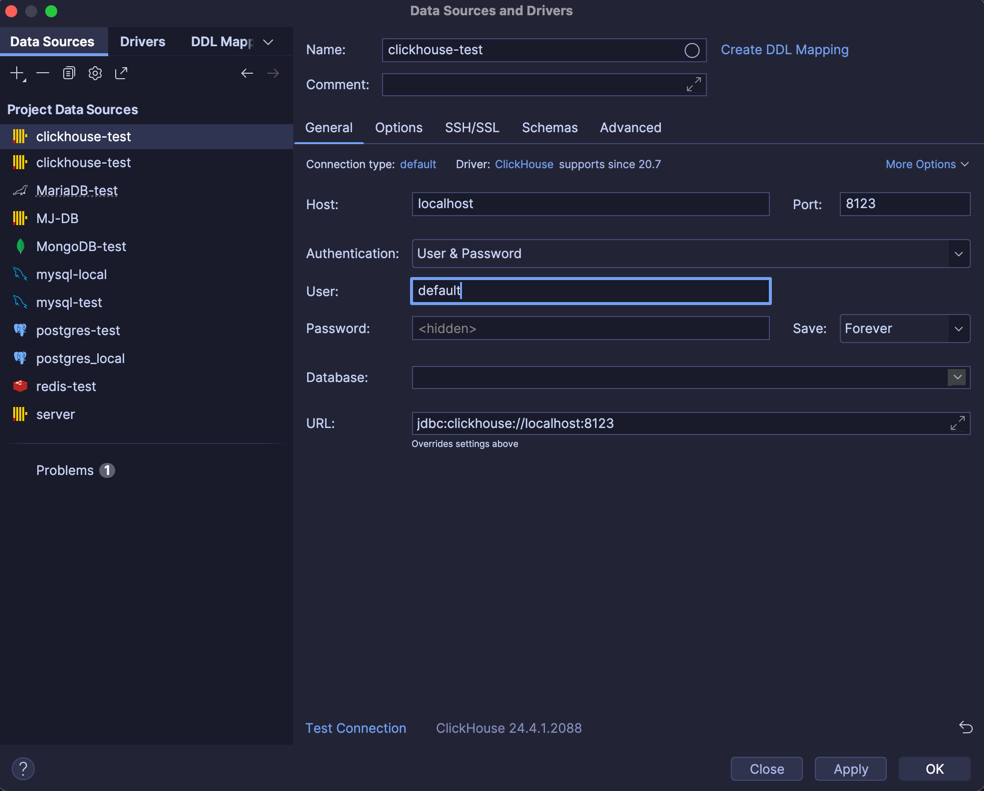This screenshot has height=791, width=984.
Task: Expand the Comment field with expand icon
Action: click(693, 85)
